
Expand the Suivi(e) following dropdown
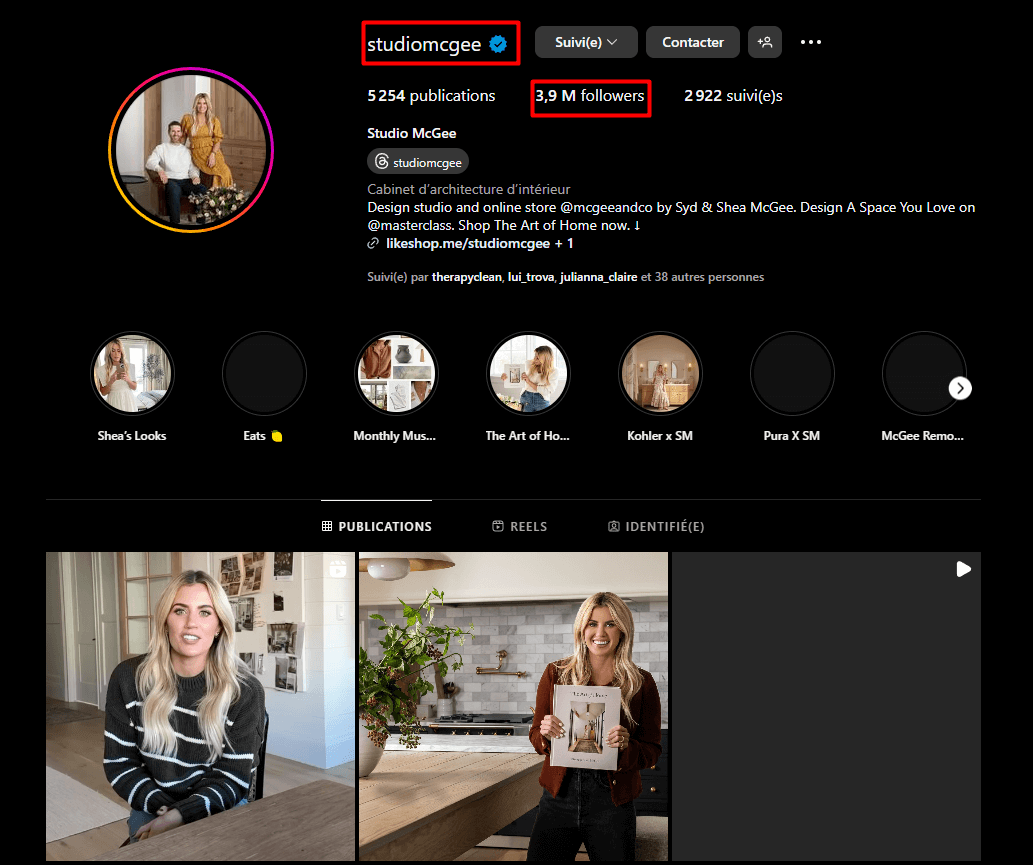tap(587, 42)
